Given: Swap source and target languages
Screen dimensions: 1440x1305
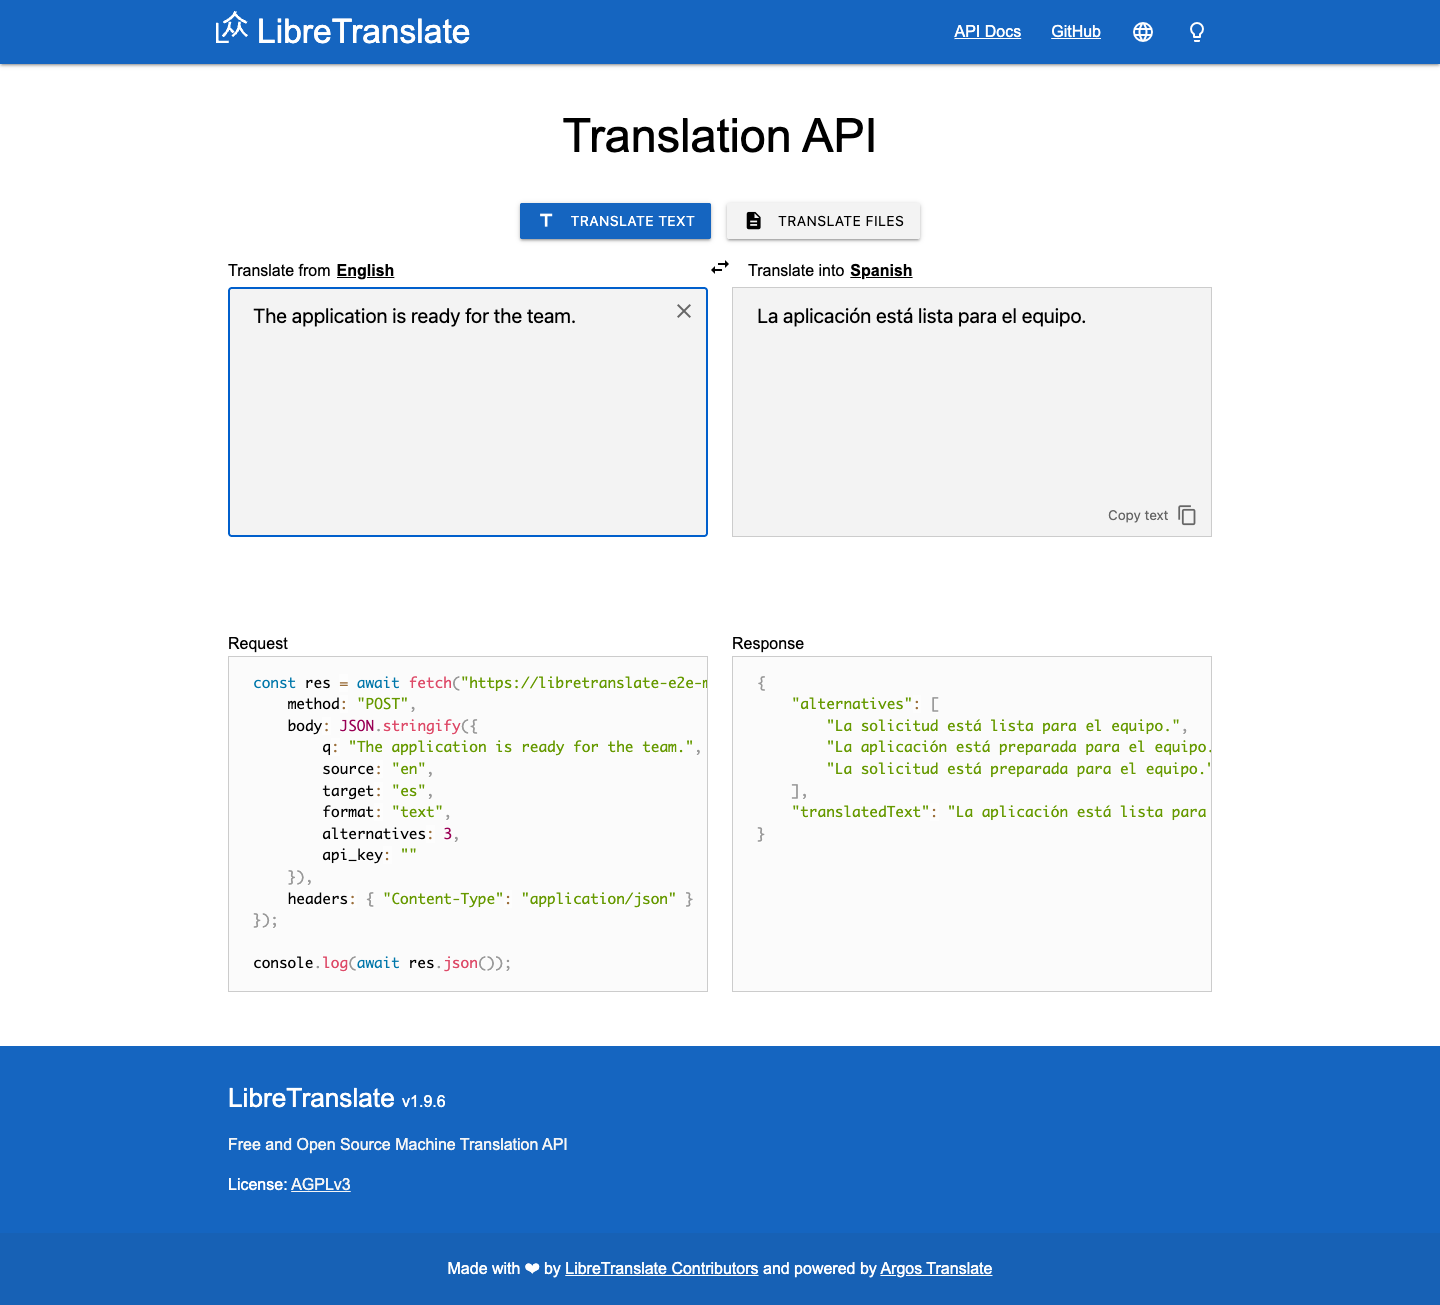Looking at the screenshot, I should point(720,267).
